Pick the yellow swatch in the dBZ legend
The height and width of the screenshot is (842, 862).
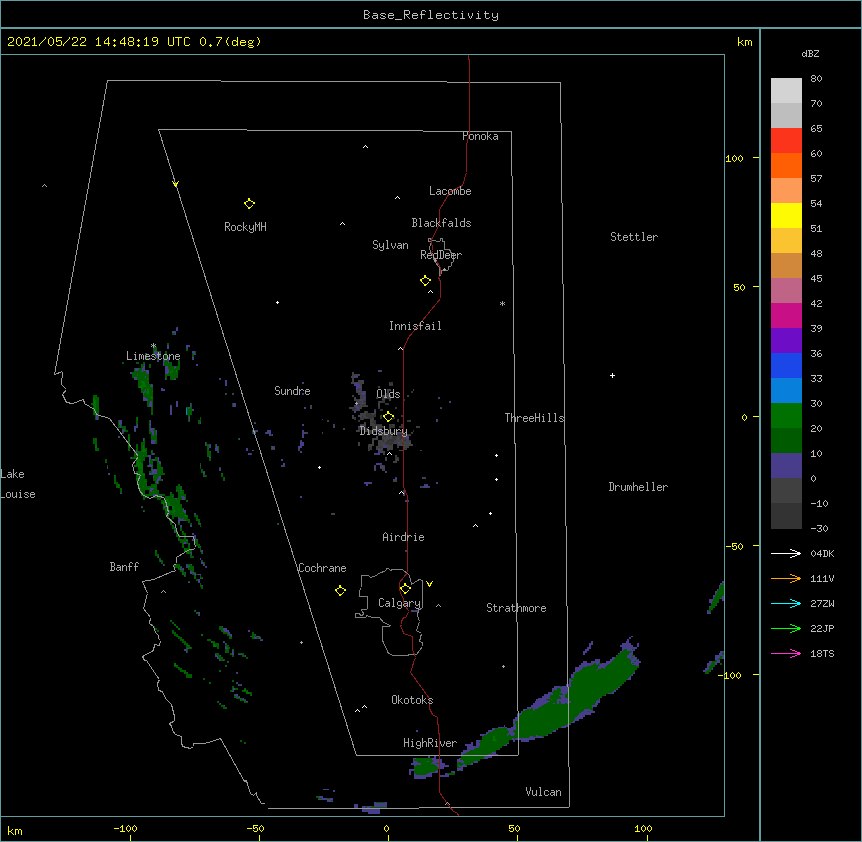coord(786,215)
